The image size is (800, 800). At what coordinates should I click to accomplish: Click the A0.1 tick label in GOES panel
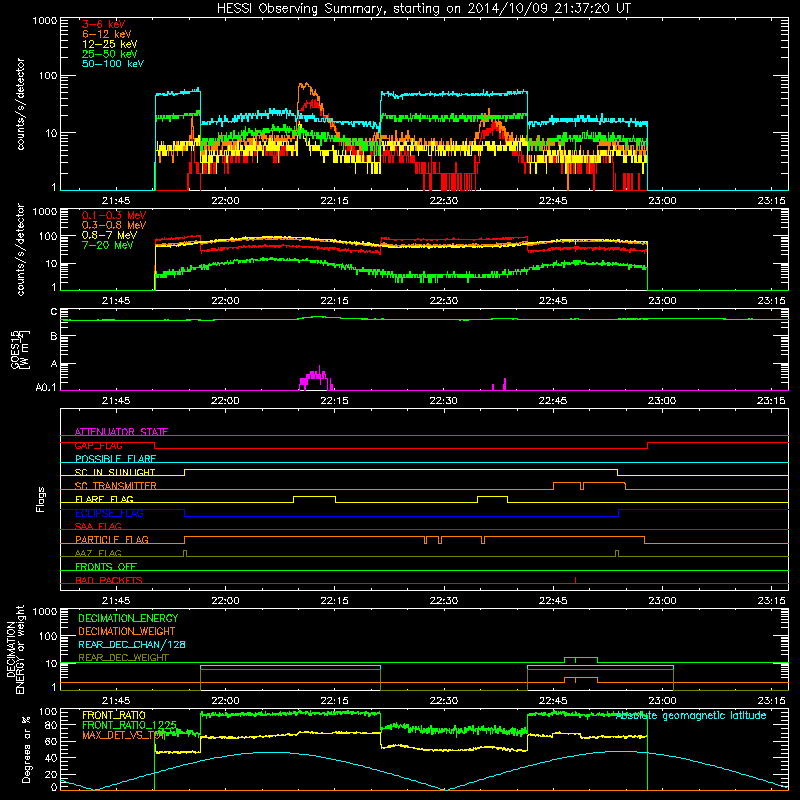pos(46,388)
